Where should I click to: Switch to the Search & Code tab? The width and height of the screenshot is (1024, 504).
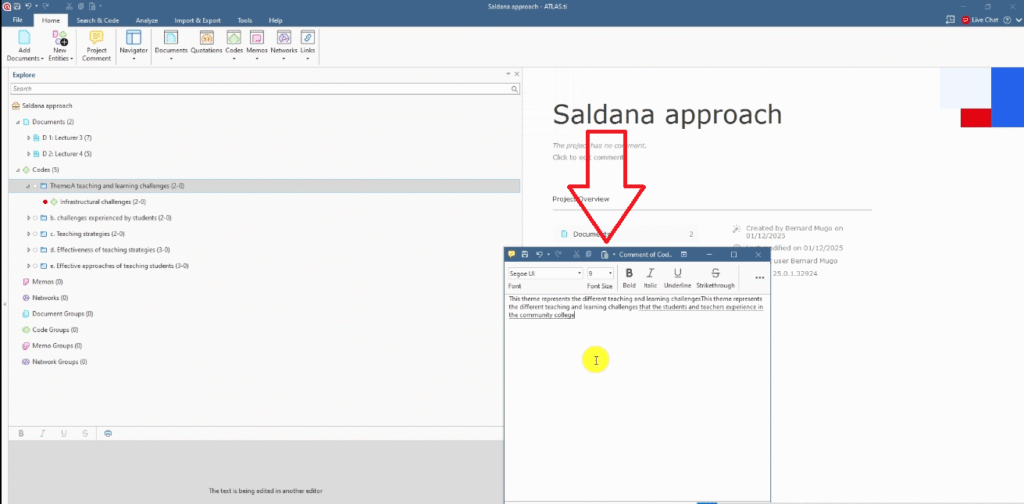(x=98, y=20)
